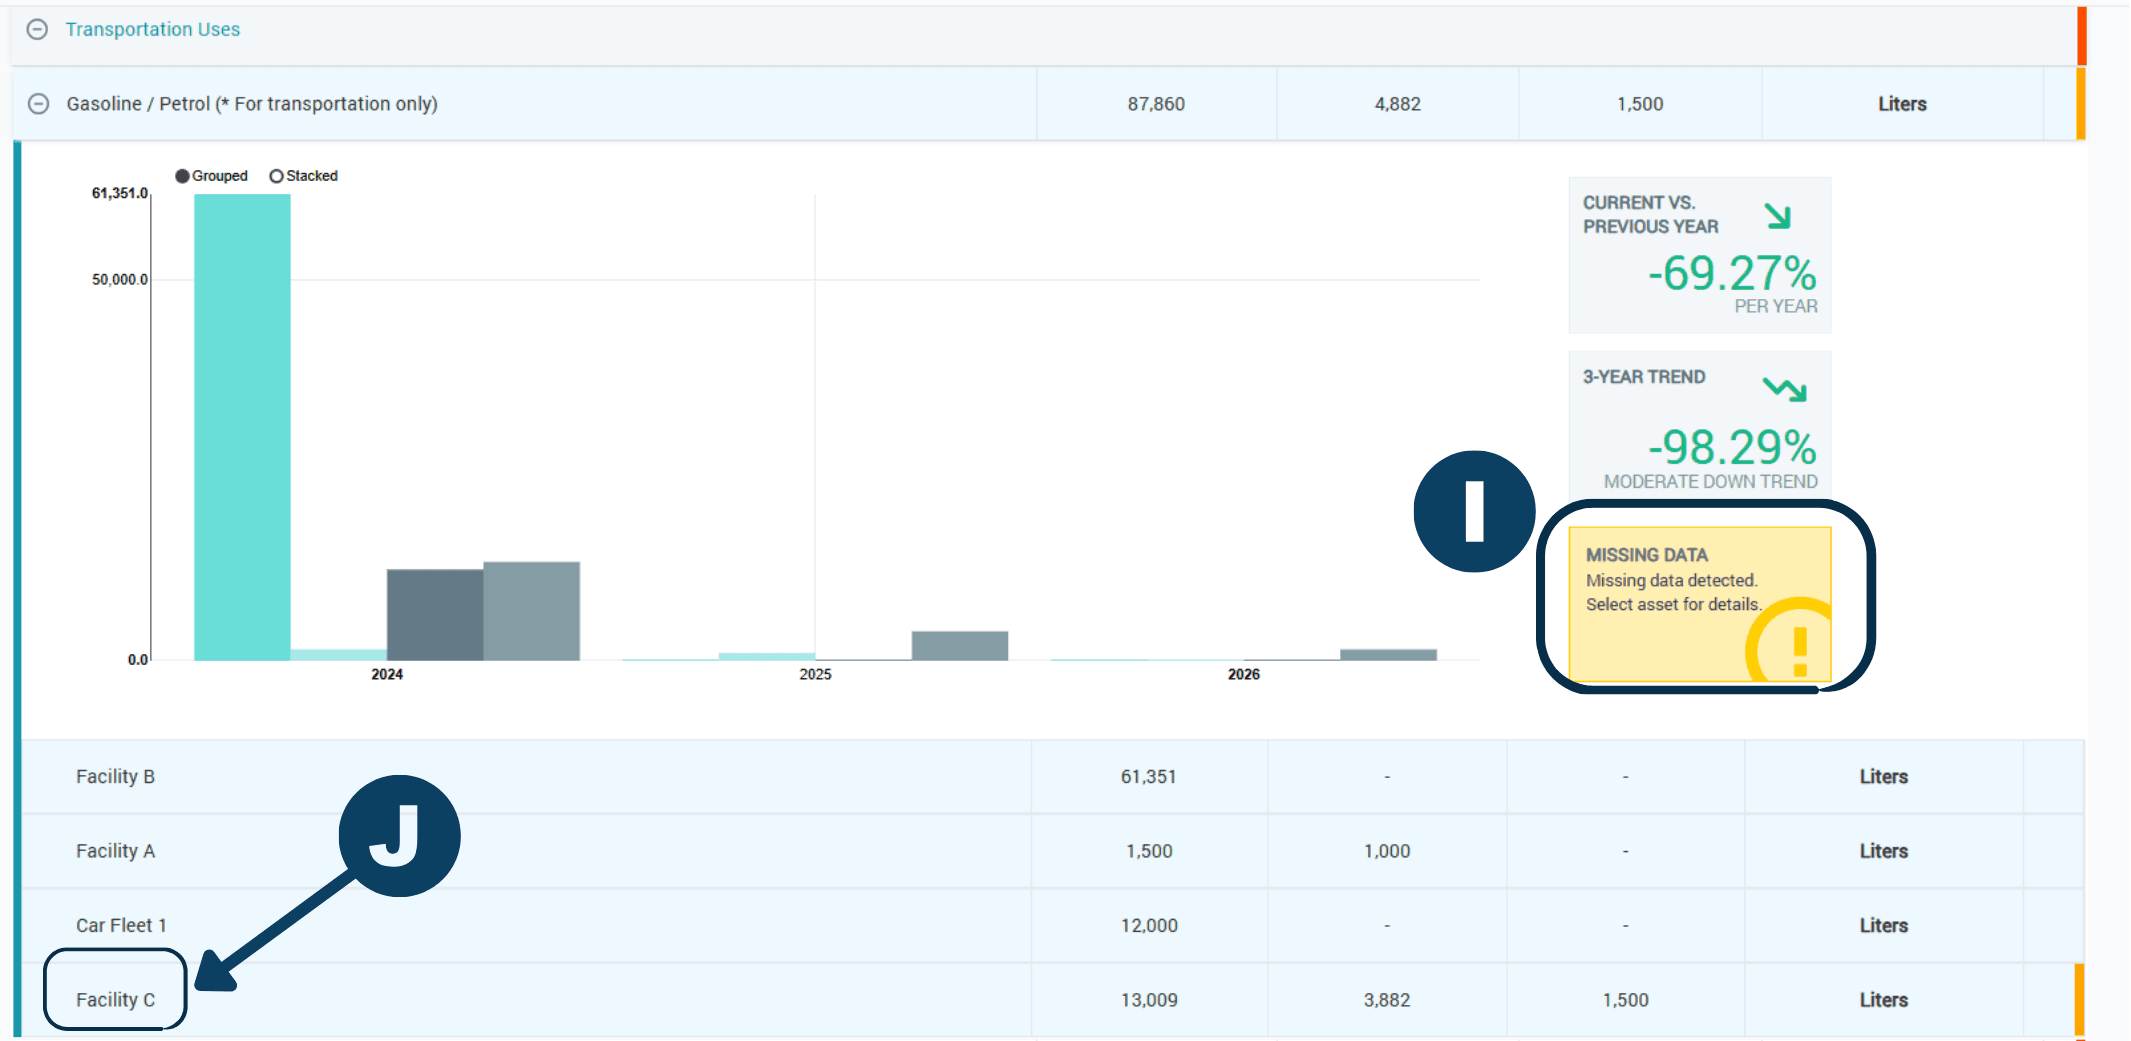Click the 12,000 value for Car Fleet 1
Viewport: 2131px width, 1041px height.
pyautogui.click(x=1149, y=926)
